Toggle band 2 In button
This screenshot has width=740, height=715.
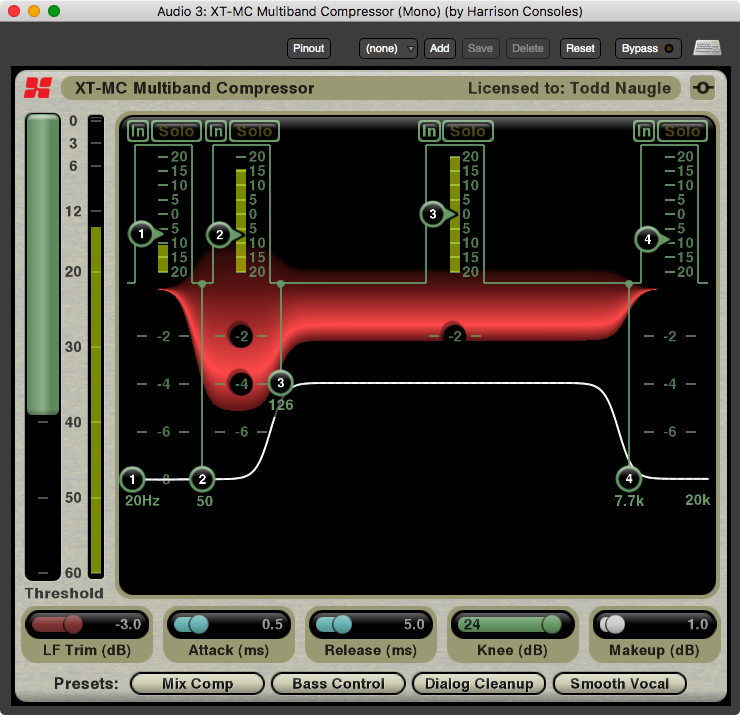coord(217,131)
